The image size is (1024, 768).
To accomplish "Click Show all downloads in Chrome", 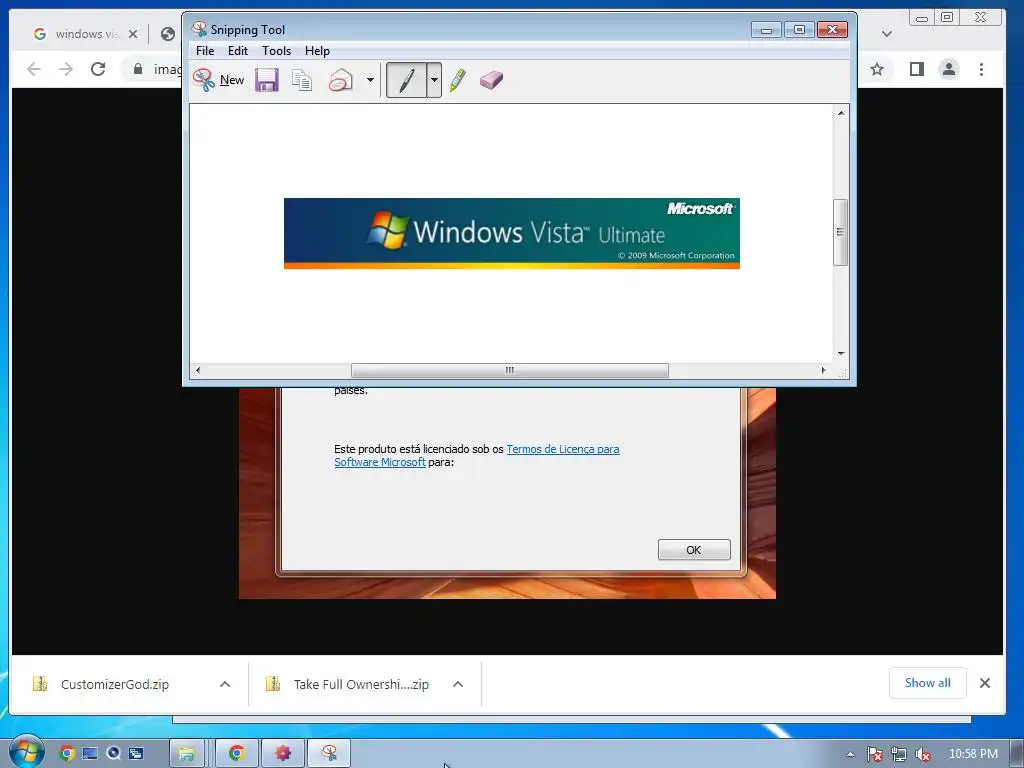I will click(927, 683).
